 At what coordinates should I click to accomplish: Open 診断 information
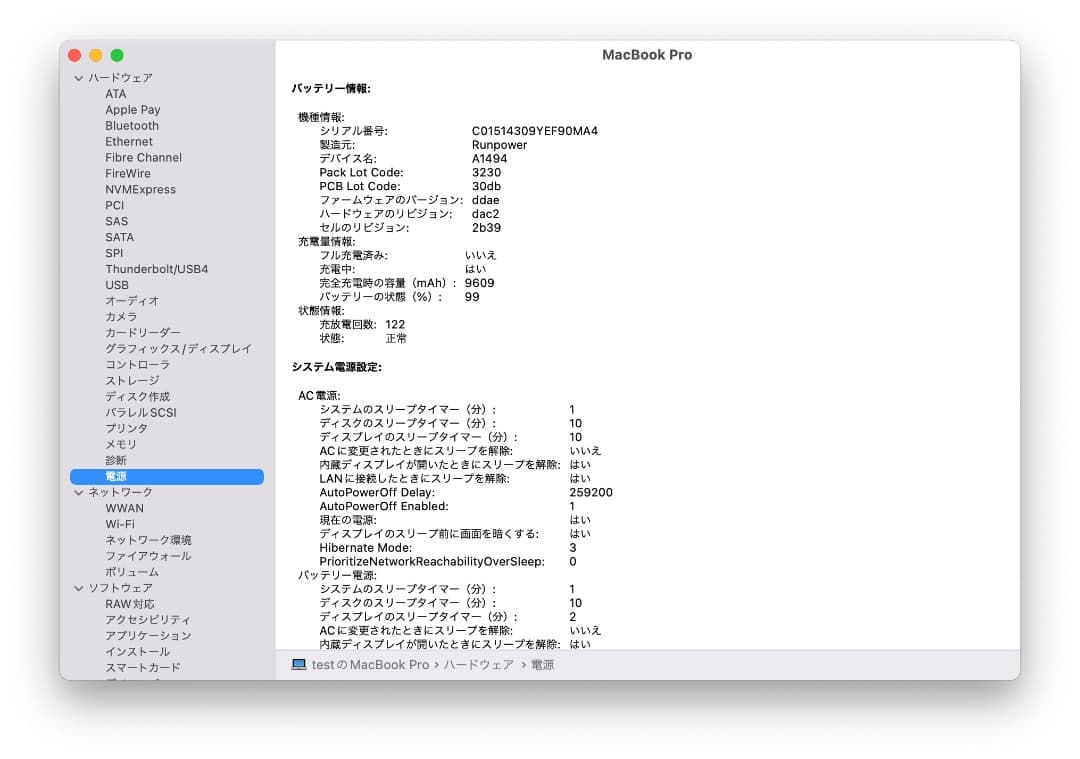[115, 460]
